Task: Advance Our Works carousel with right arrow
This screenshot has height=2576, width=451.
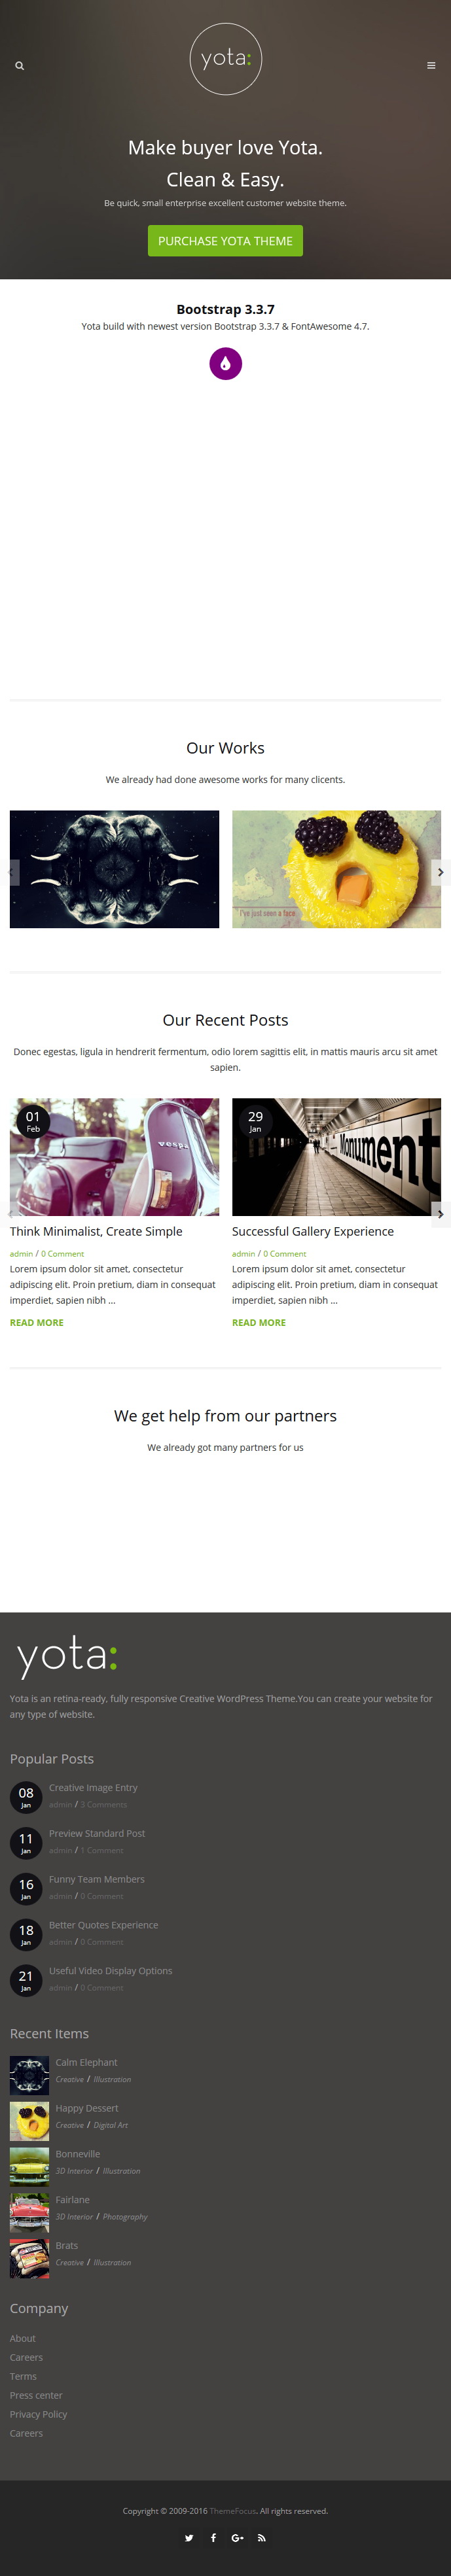Action: [x=440, y=872]
